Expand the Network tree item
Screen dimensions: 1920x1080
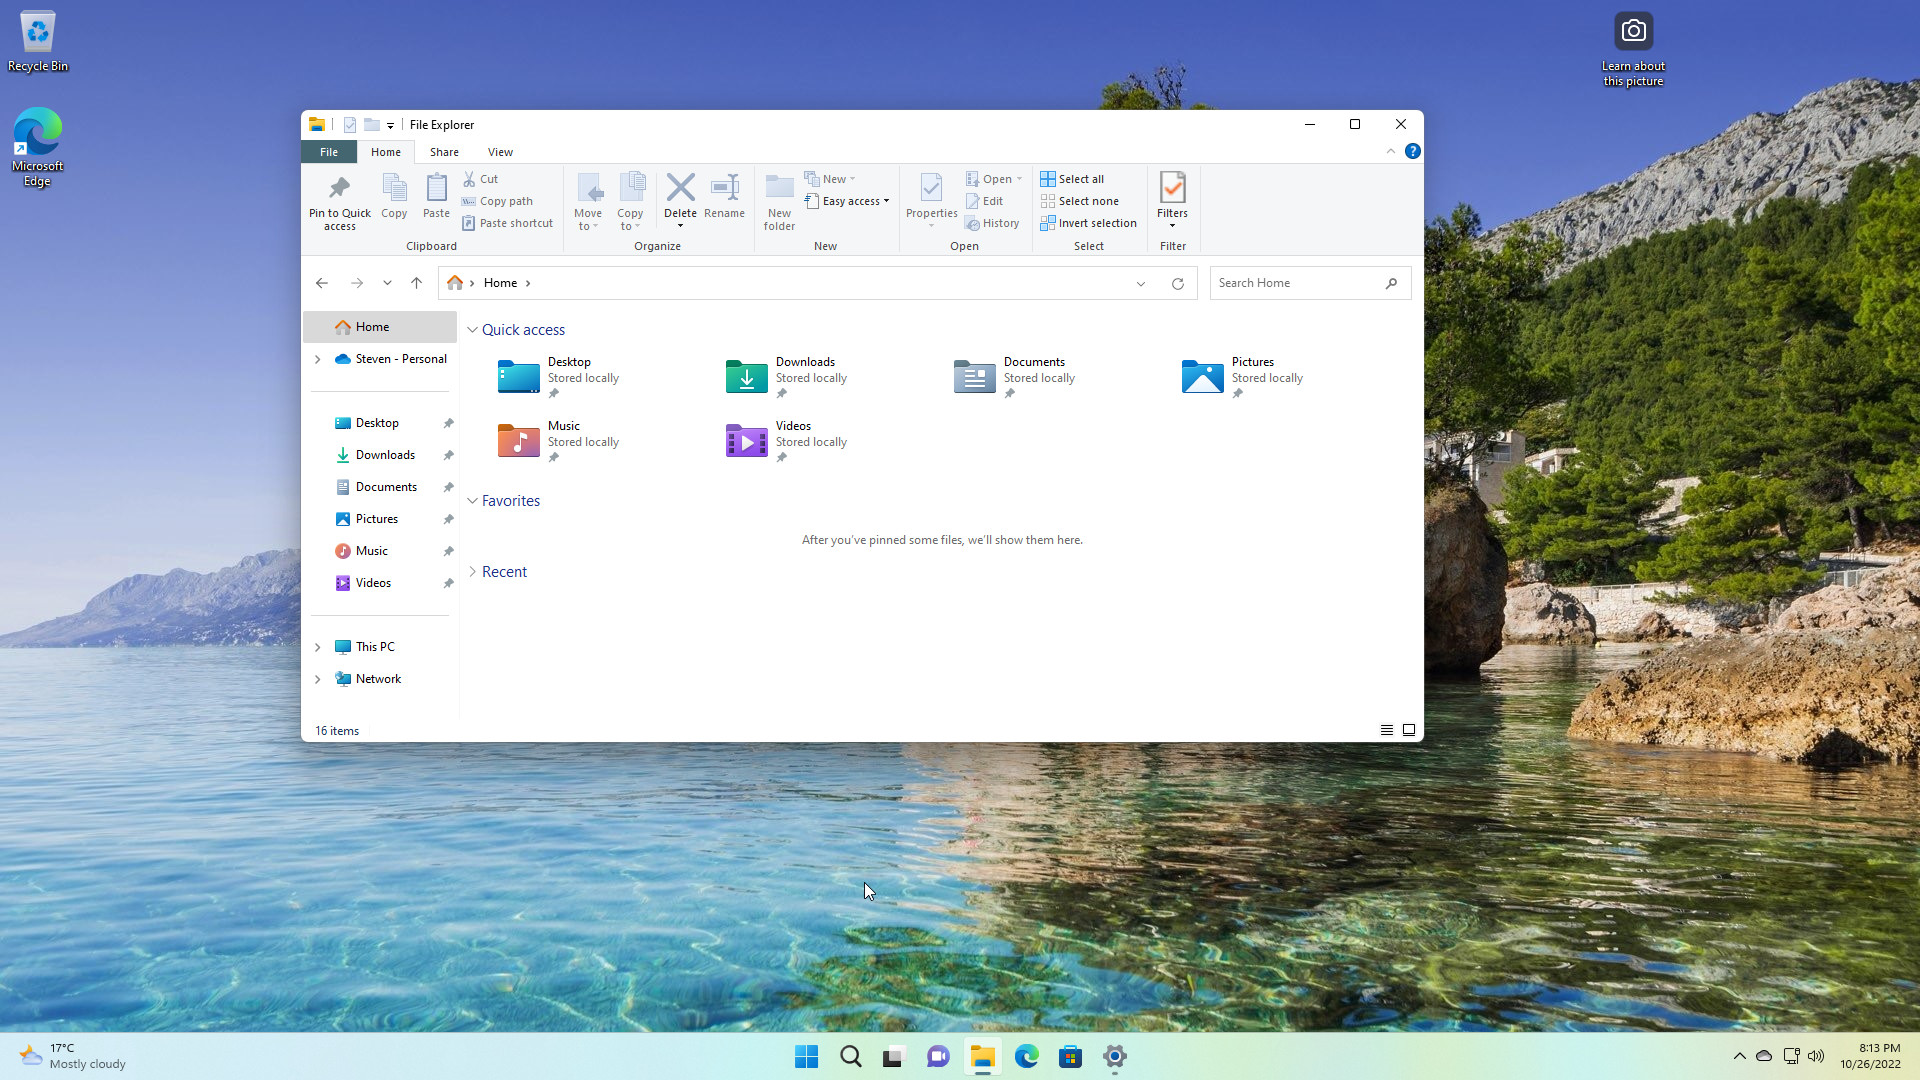click(x=319, y=678)
